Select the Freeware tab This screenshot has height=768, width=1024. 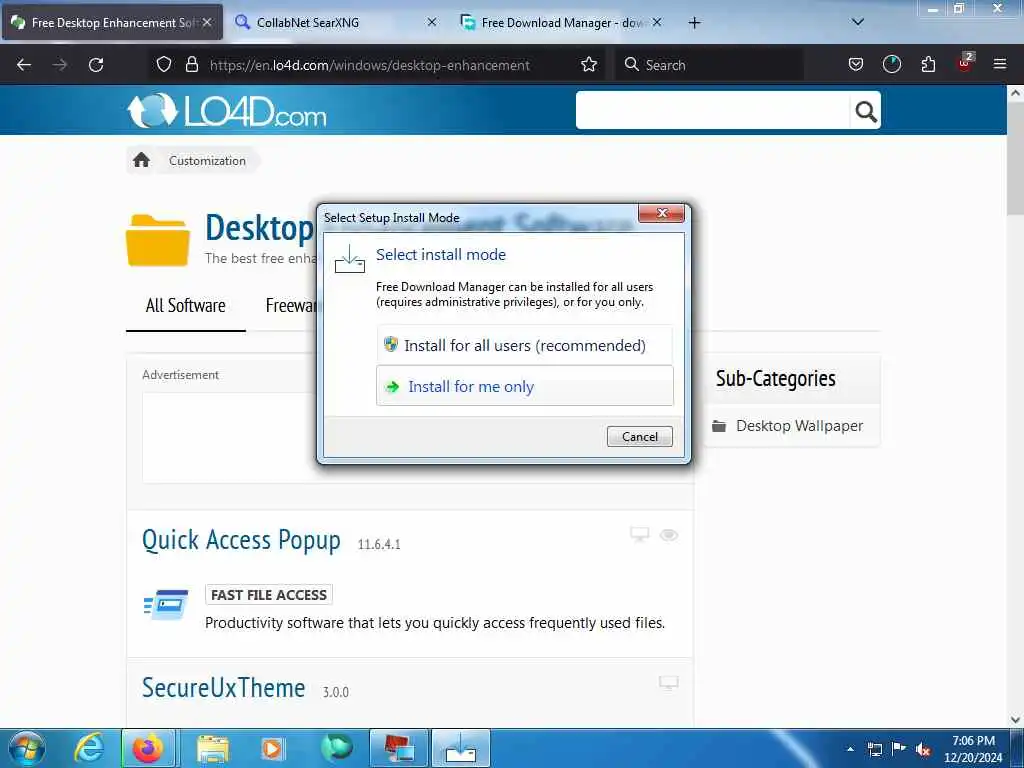291,306
